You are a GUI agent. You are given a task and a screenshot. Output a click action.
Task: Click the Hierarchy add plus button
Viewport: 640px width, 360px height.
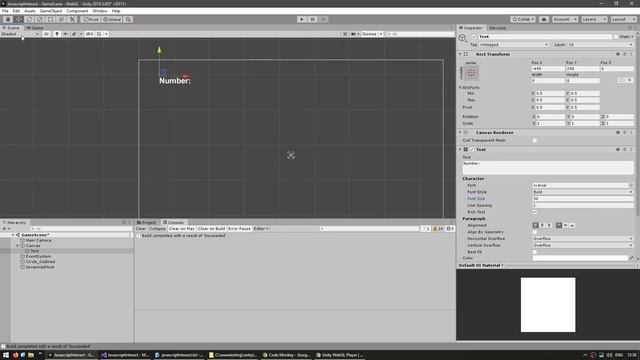(x=5, y=229)
